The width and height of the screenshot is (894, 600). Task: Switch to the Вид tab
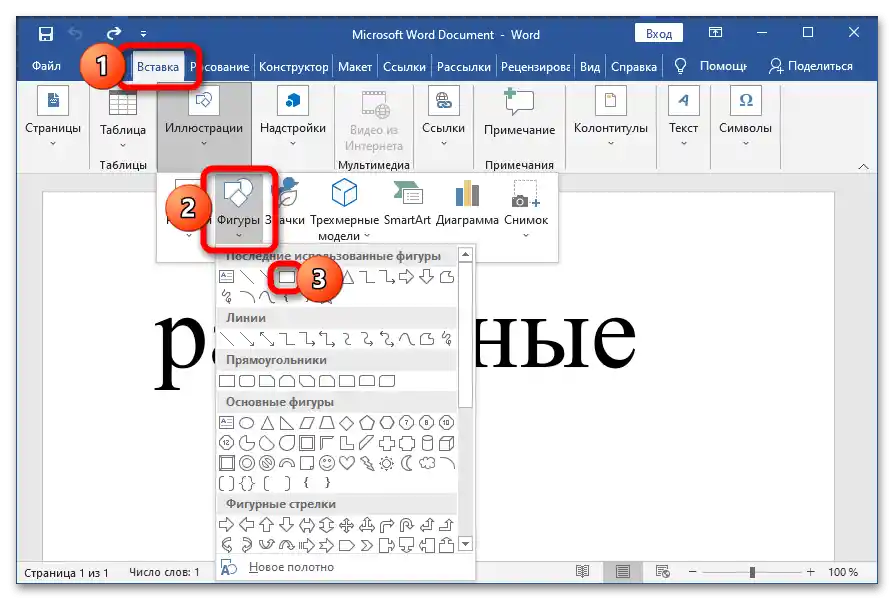click(590, 67)
